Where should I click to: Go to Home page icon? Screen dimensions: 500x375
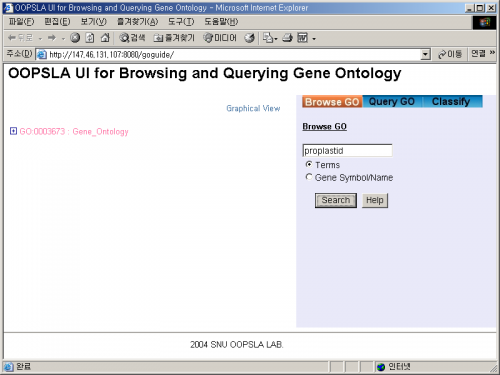tap(105, 38)
